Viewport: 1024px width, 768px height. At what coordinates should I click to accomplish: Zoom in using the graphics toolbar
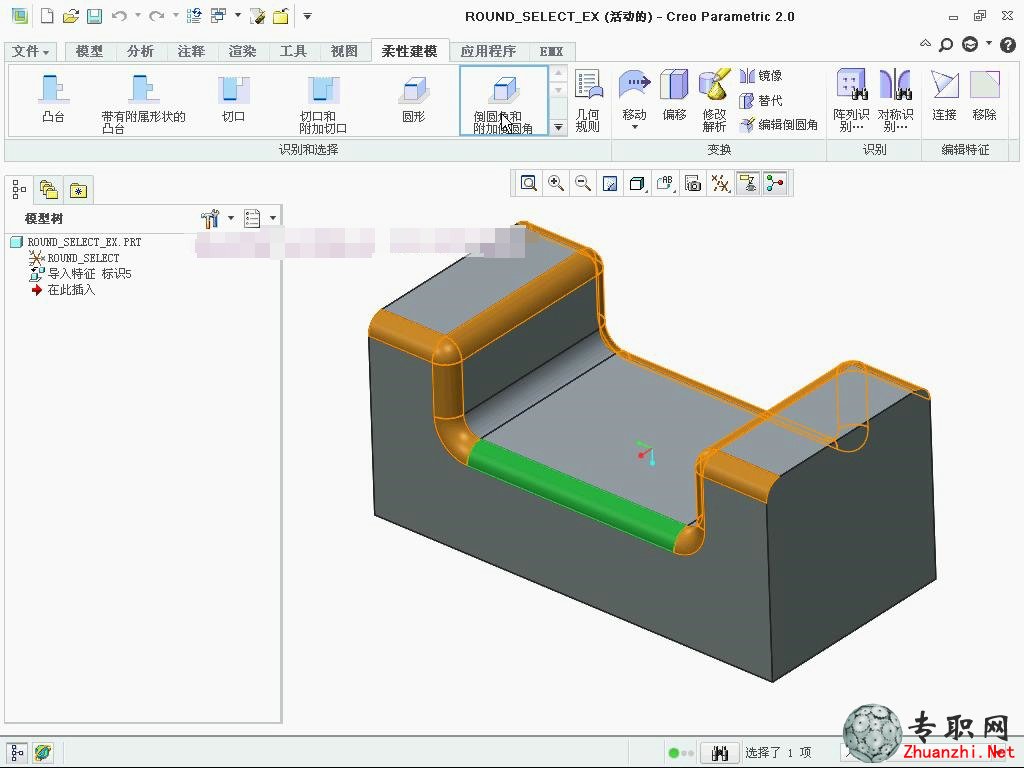556,184
